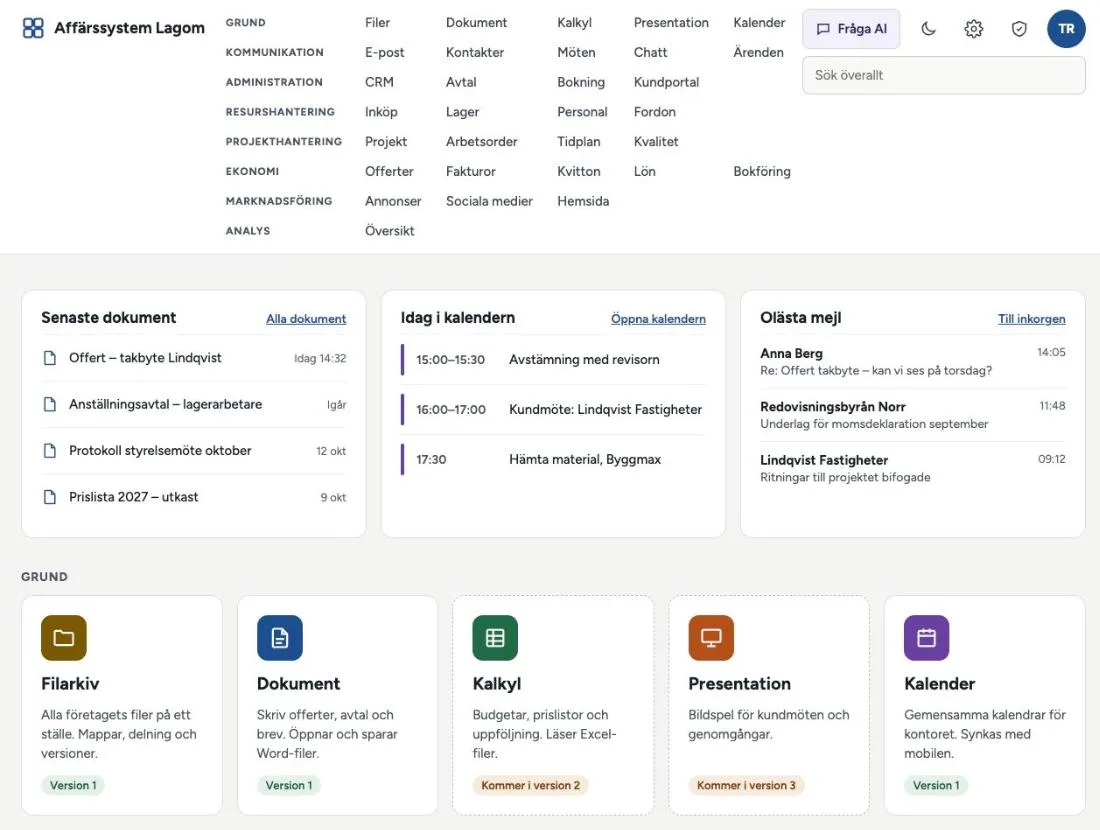1100x830 pixels.
Task: Open the Offert – takbyte Lindqvist document
Action: coord(194,358)
